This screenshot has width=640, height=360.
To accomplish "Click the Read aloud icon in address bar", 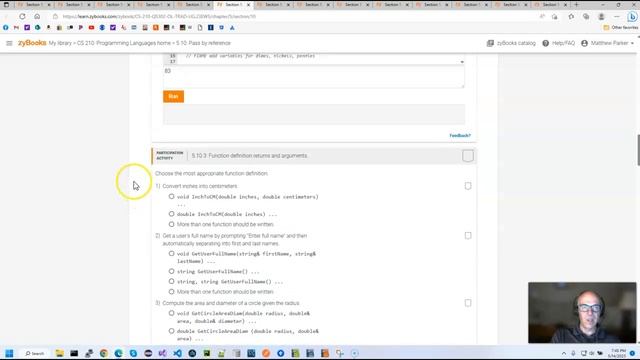I will [542, 17].
